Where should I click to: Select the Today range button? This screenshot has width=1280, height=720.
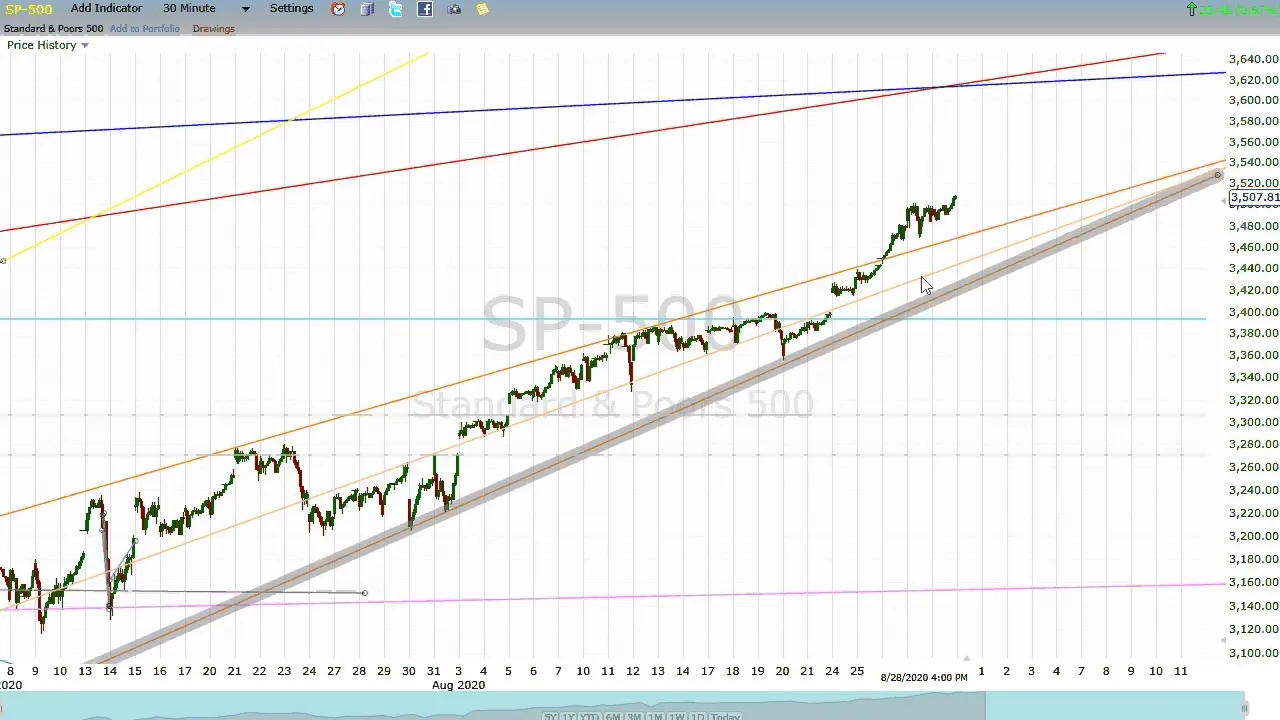coord(725,715)
